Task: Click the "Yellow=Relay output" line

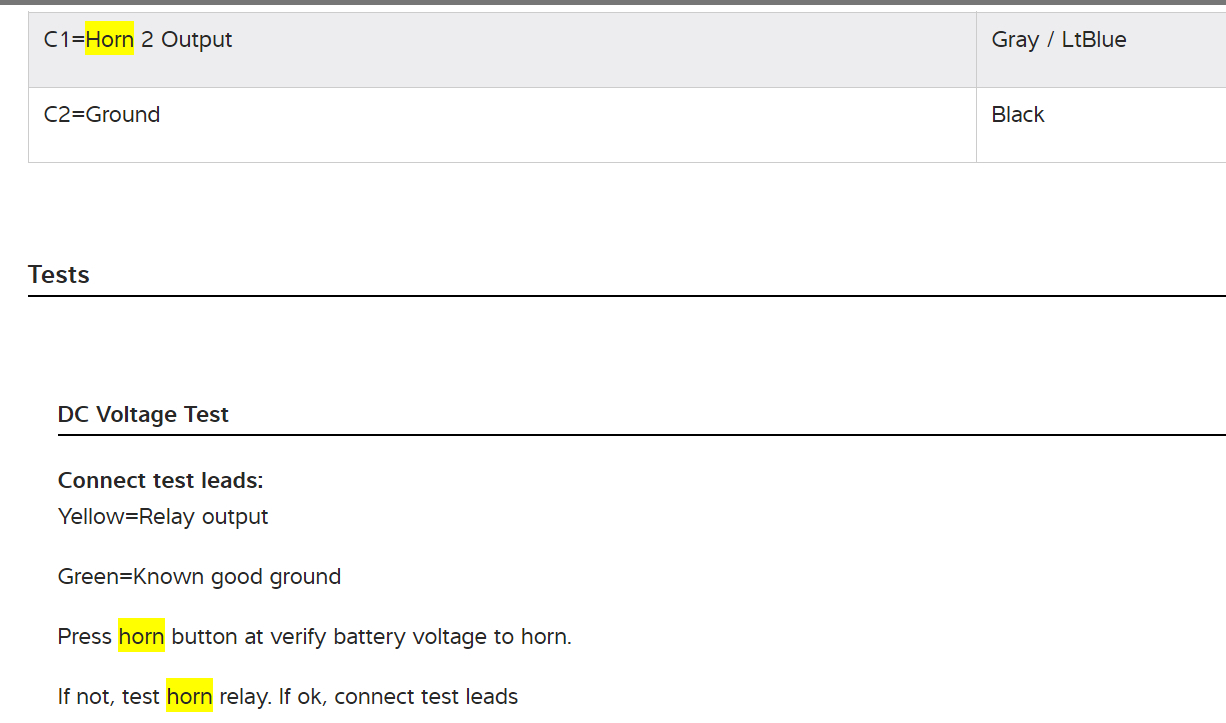Action: coord(163,517)
